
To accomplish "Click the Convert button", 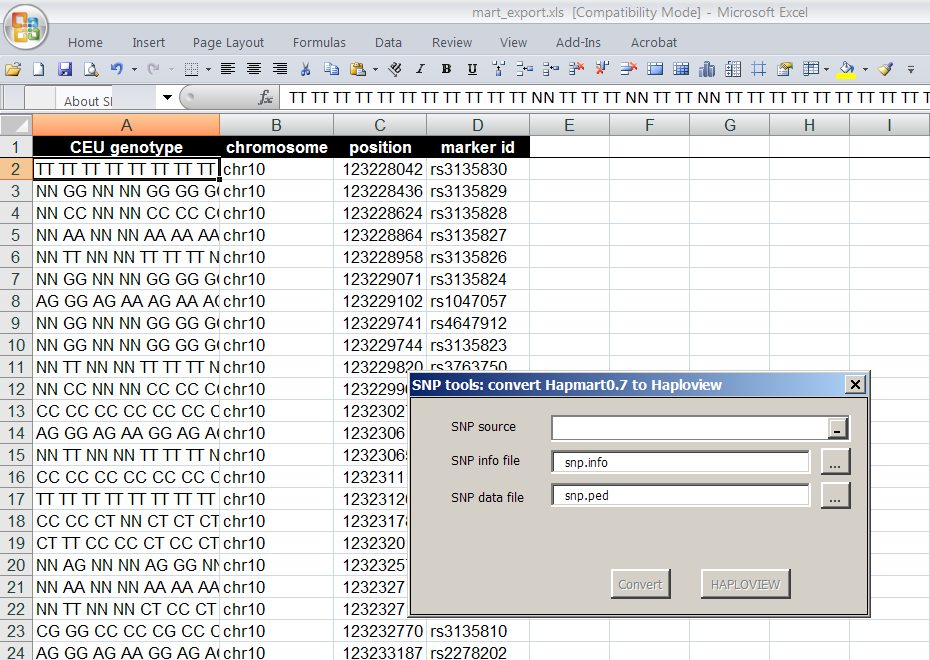I will (641, 584).
